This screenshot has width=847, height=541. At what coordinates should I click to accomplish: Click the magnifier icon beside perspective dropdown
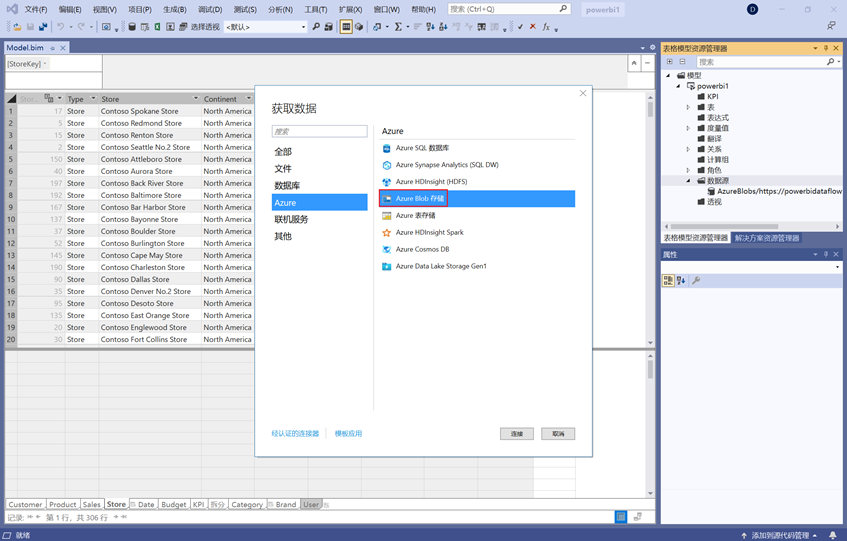(316, 26)
